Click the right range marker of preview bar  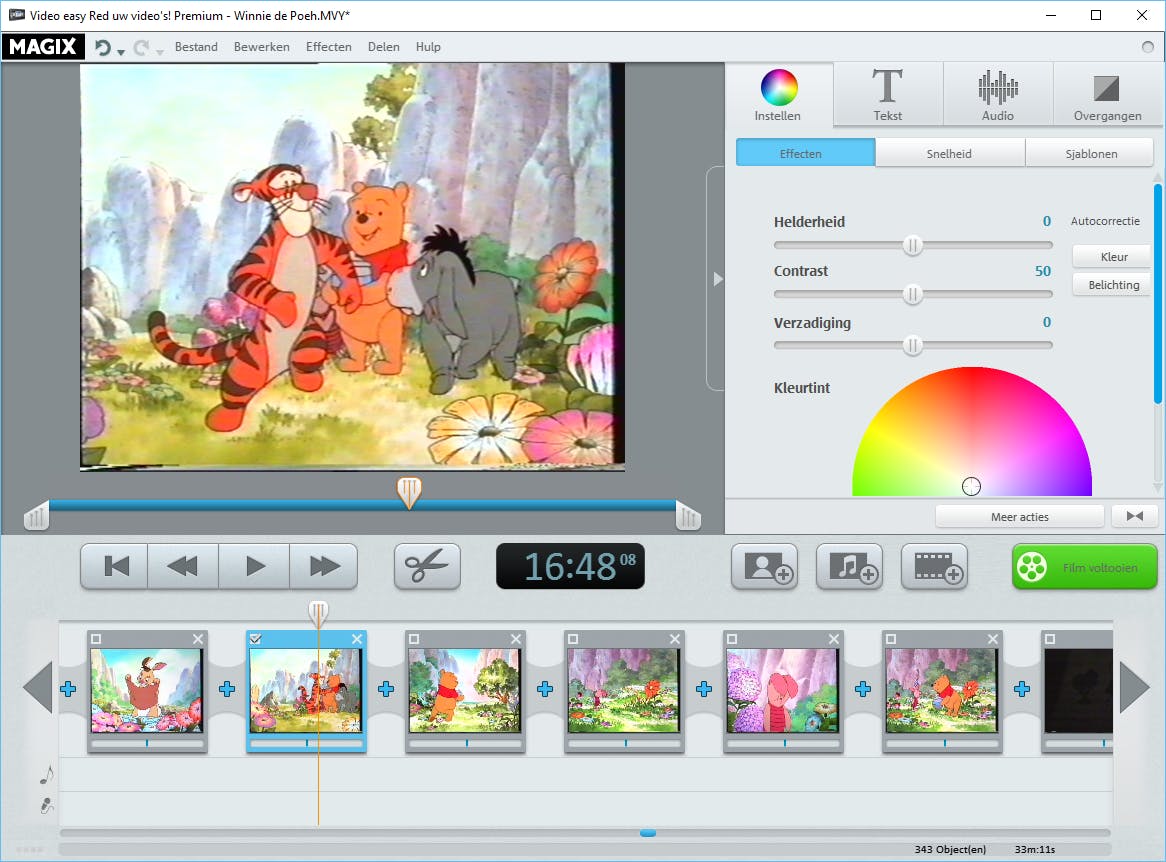coord(688,515)
